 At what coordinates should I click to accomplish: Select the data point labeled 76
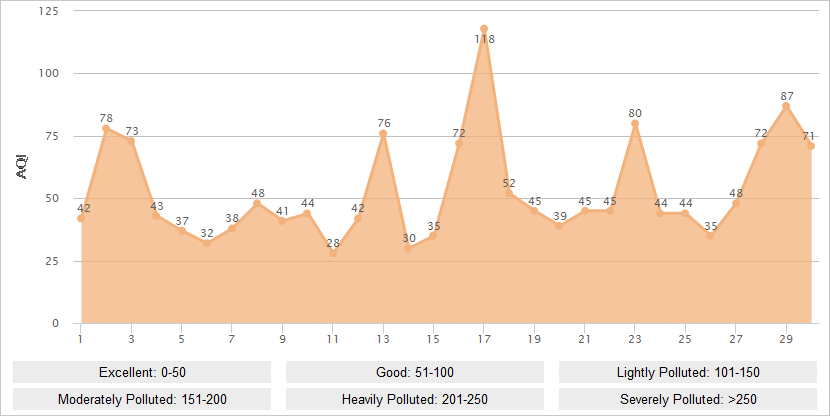(383, 133)
